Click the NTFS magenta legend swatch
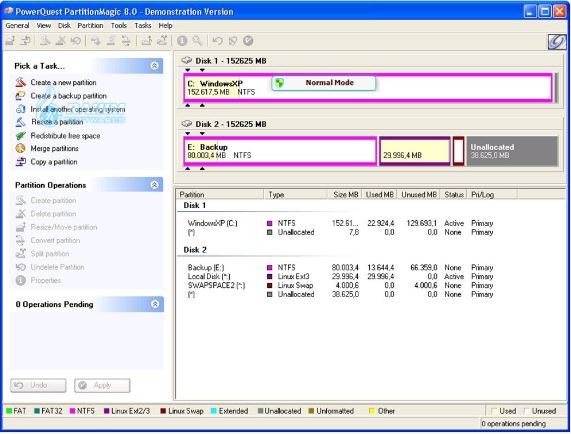571x434 pixels. [72, 411]
